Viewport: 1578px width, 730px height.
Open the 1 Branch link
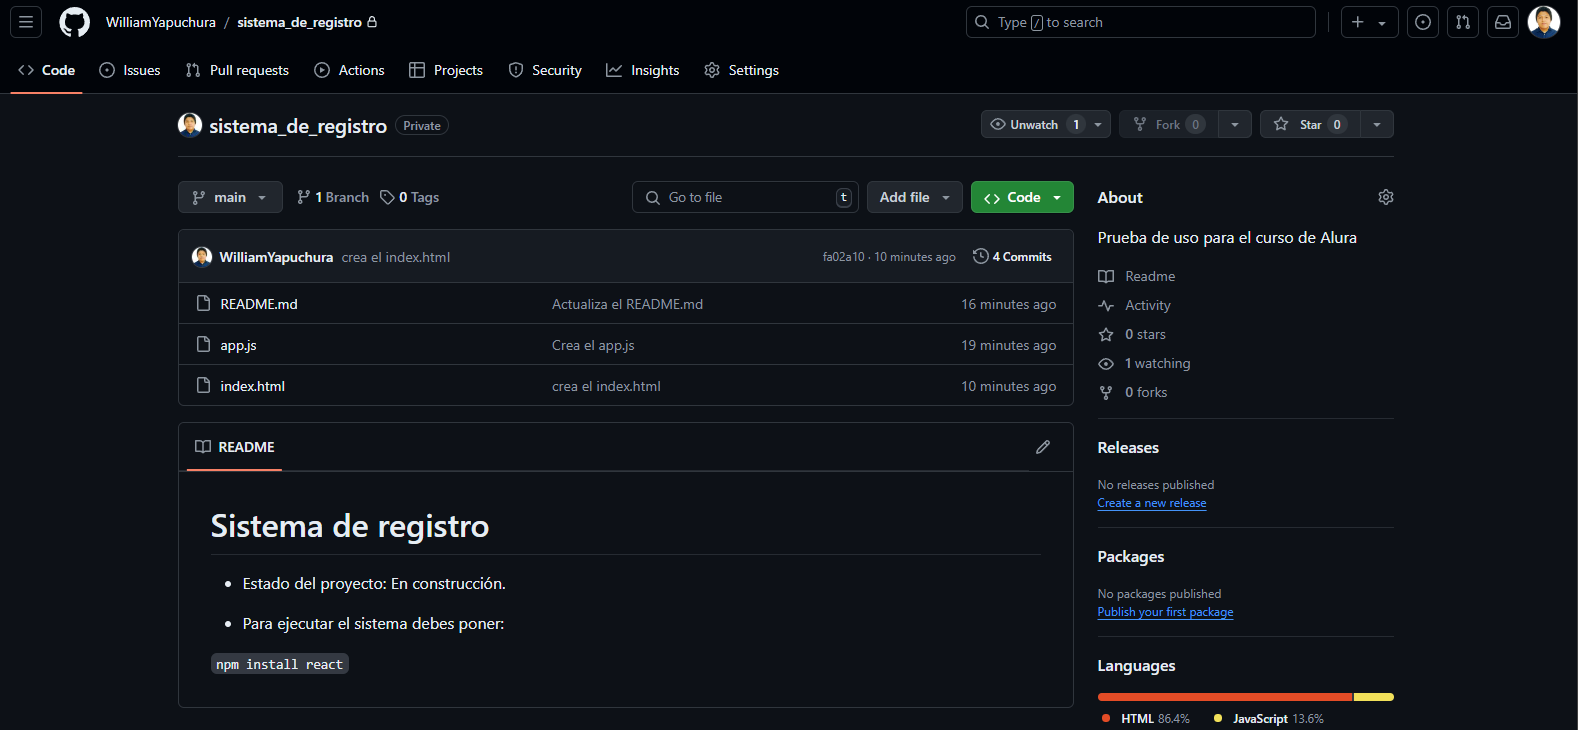(333, 197)
